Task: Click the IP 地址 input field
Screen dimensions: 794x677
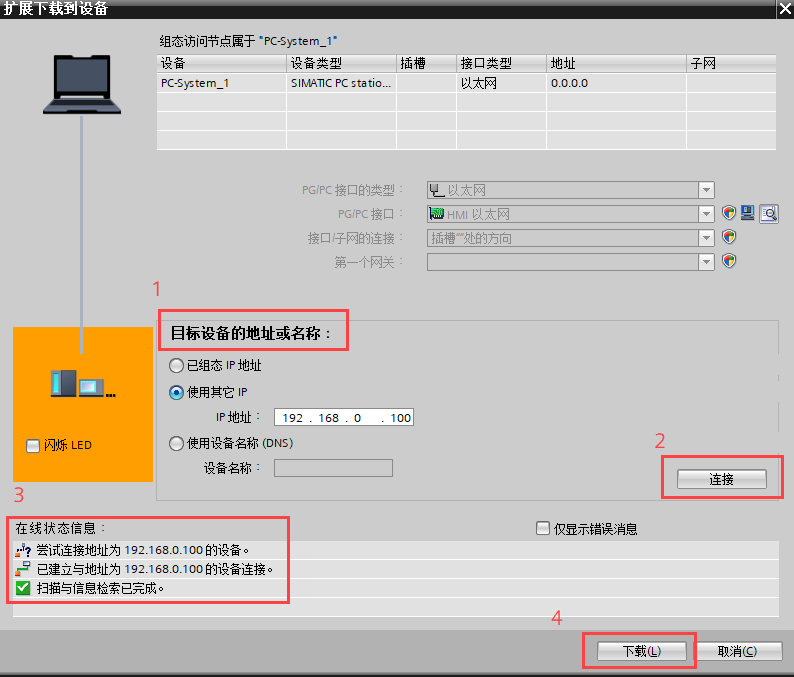Action: click(x=344, y=417)
